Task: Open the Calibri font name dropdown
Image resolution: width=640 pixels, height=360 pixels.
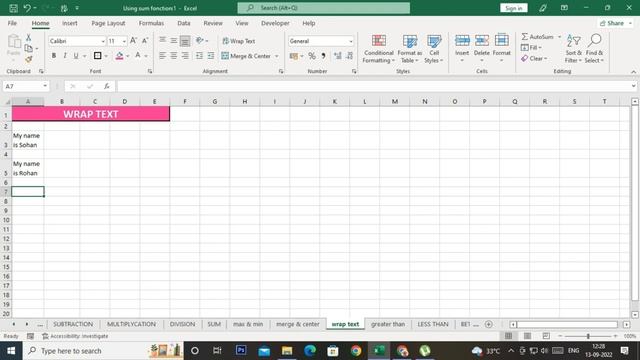Action: (x=103, y=41)
